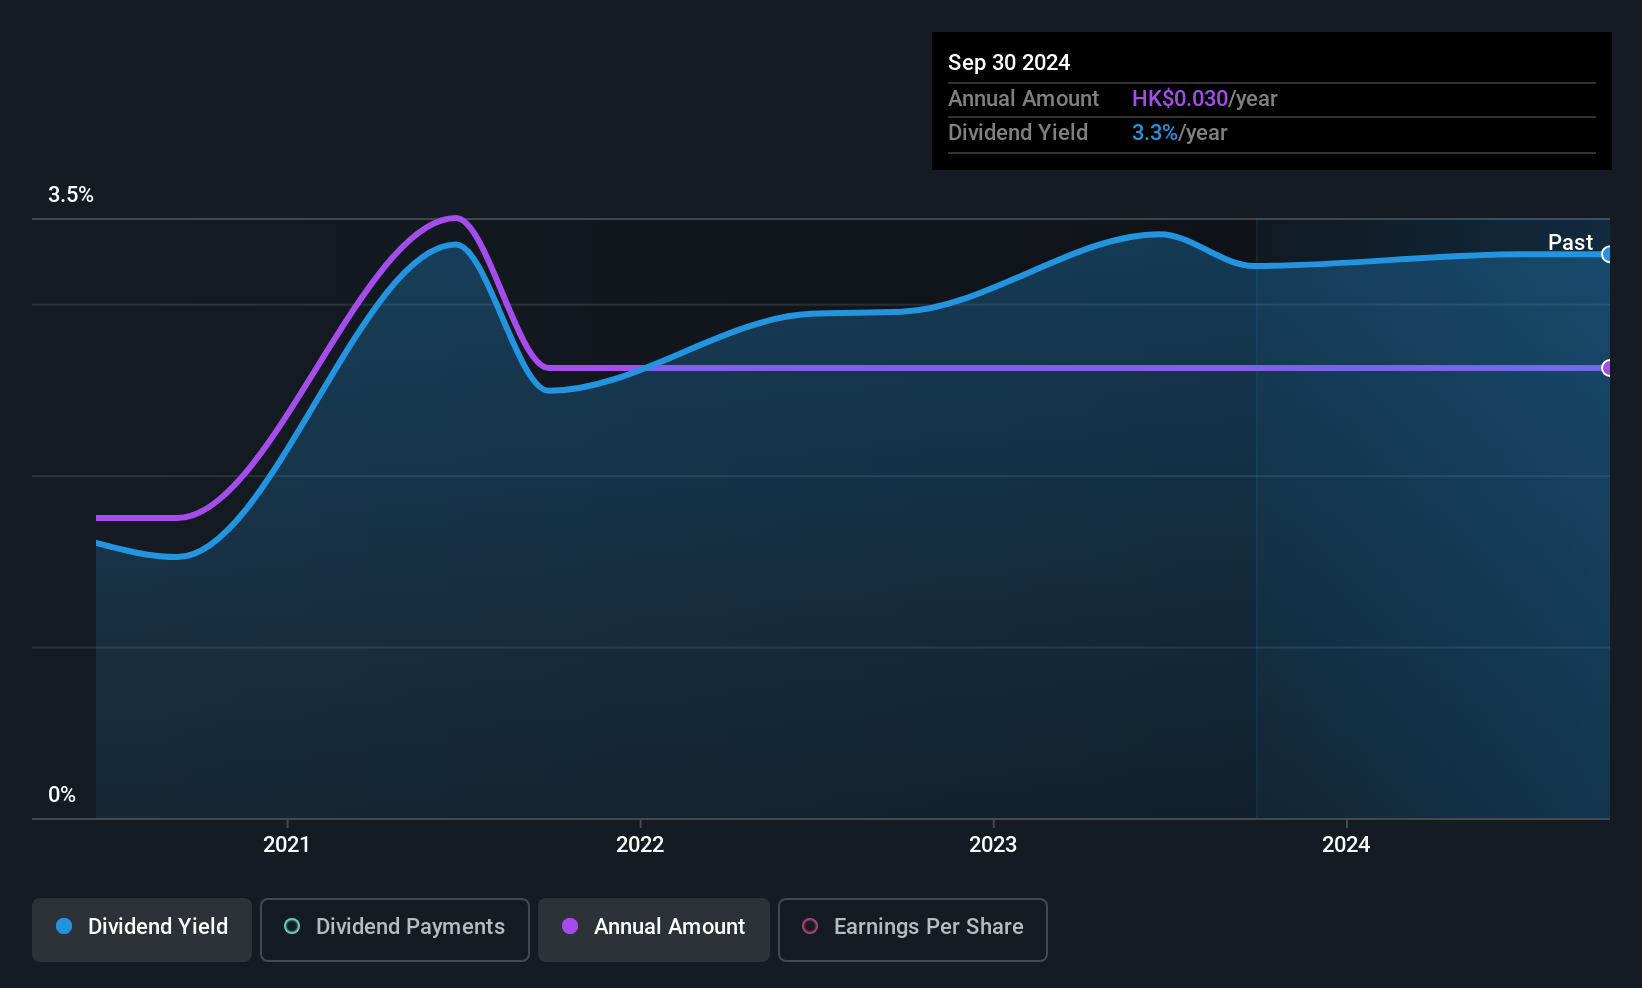Click the 2022 x-axis label

[640, 844]
